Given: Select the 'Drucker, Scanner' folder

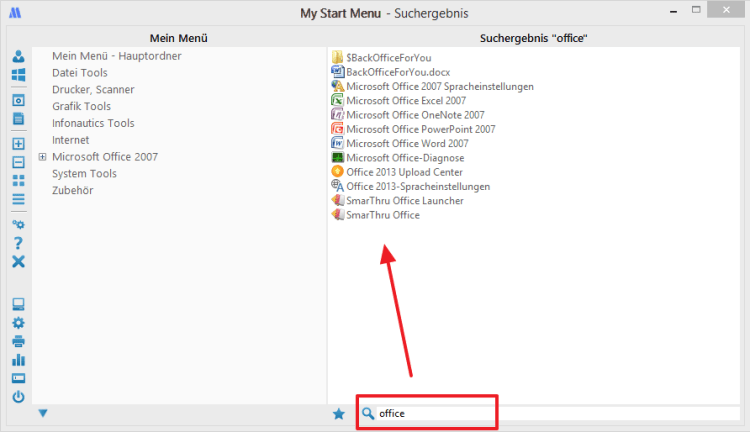Looking at the screenshot, I should 93,89.
